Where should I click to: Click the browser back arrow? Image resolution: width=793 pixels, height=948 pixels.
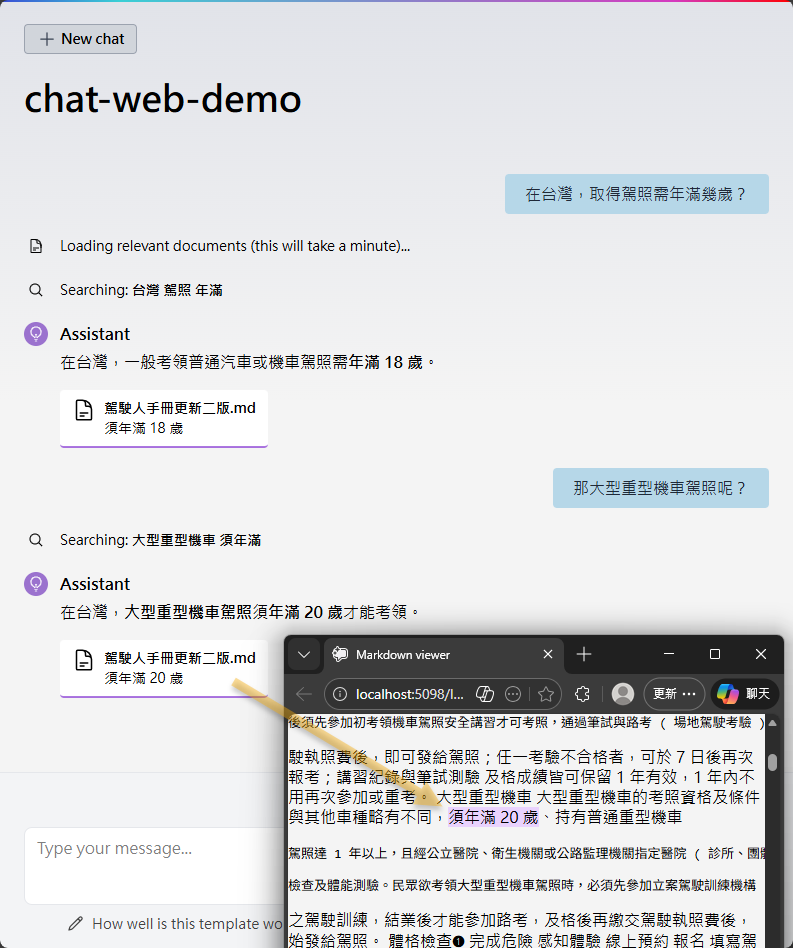[304, 694]
